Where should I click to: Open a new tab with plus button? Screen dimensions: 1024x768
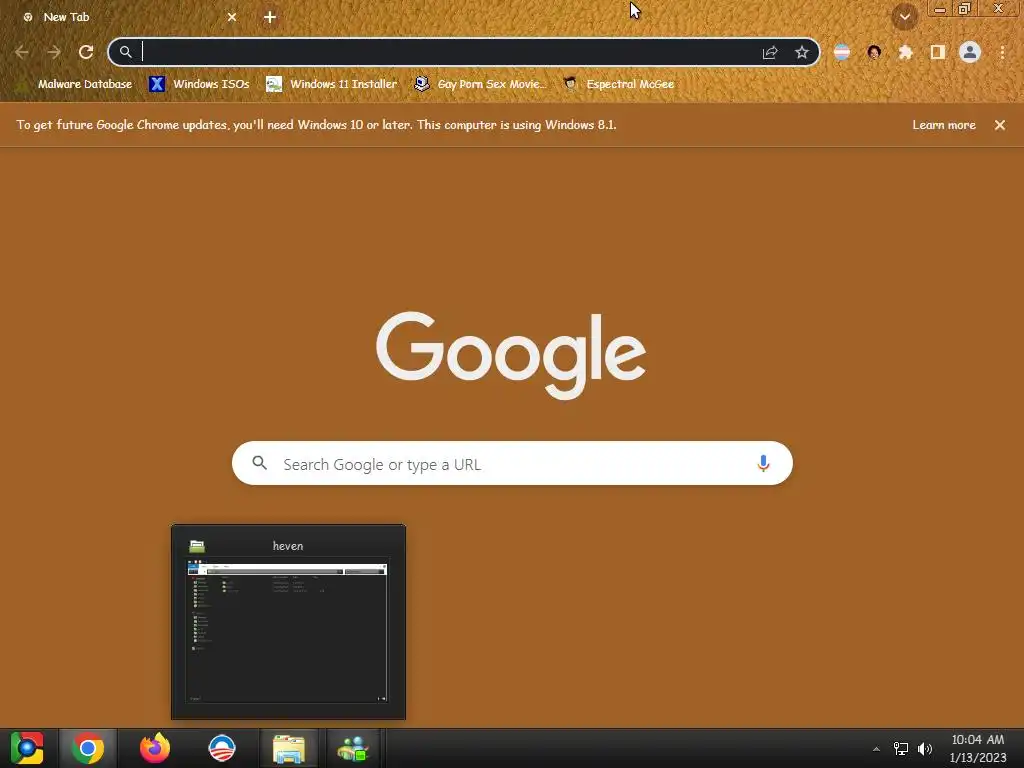(270, 17)
